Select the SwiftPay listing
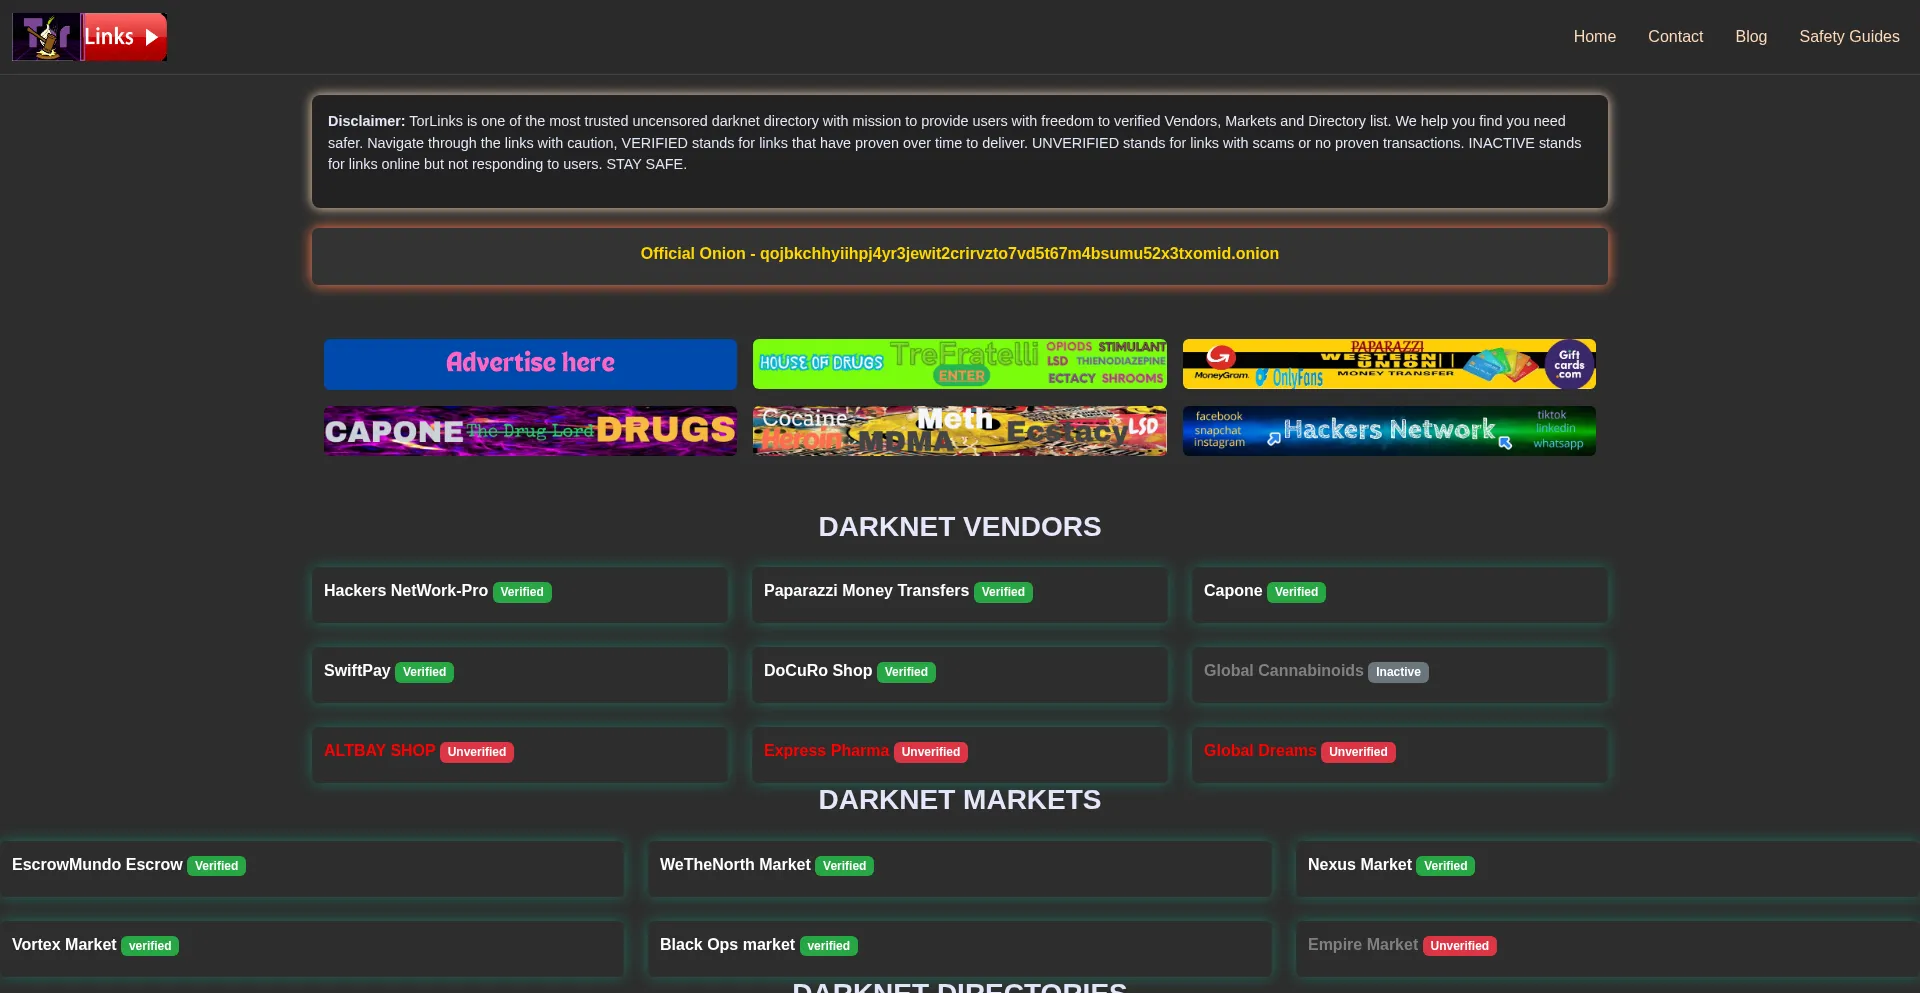The width and height of the screenshot is (1920, 993). coord(357,671)
